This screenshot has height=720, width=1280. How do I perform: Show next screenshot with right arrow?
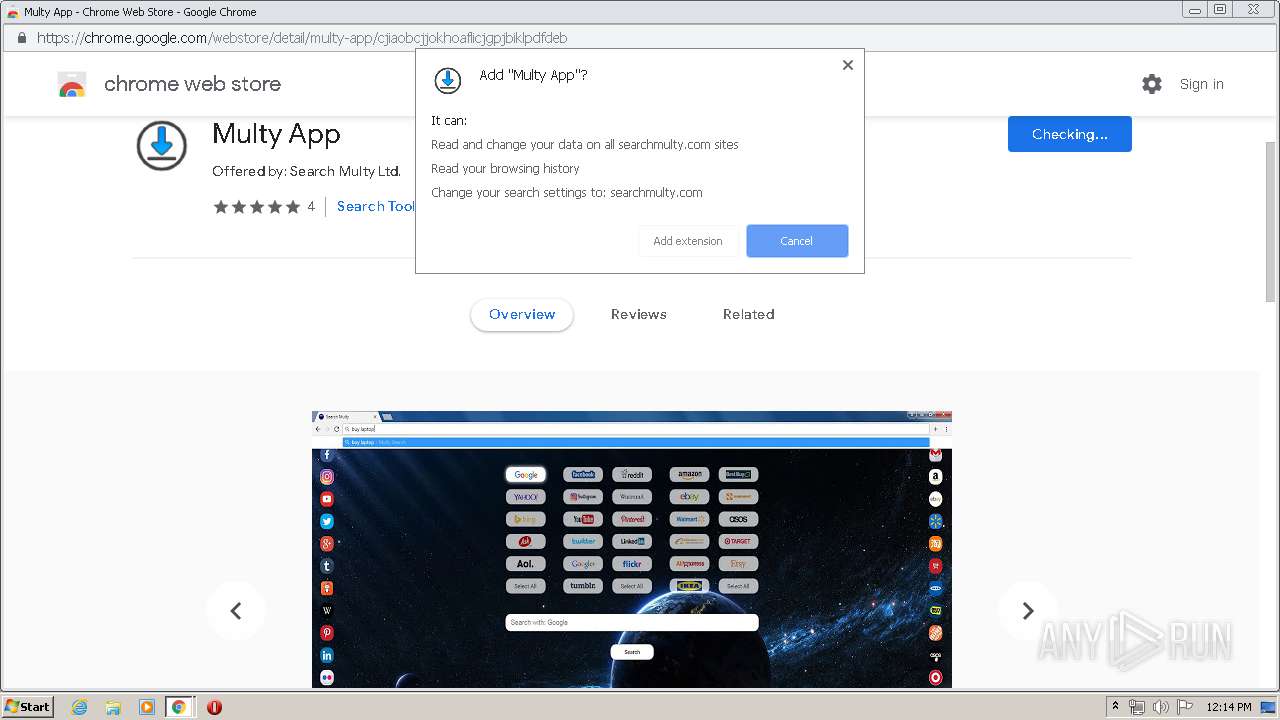coord(1027,611)
